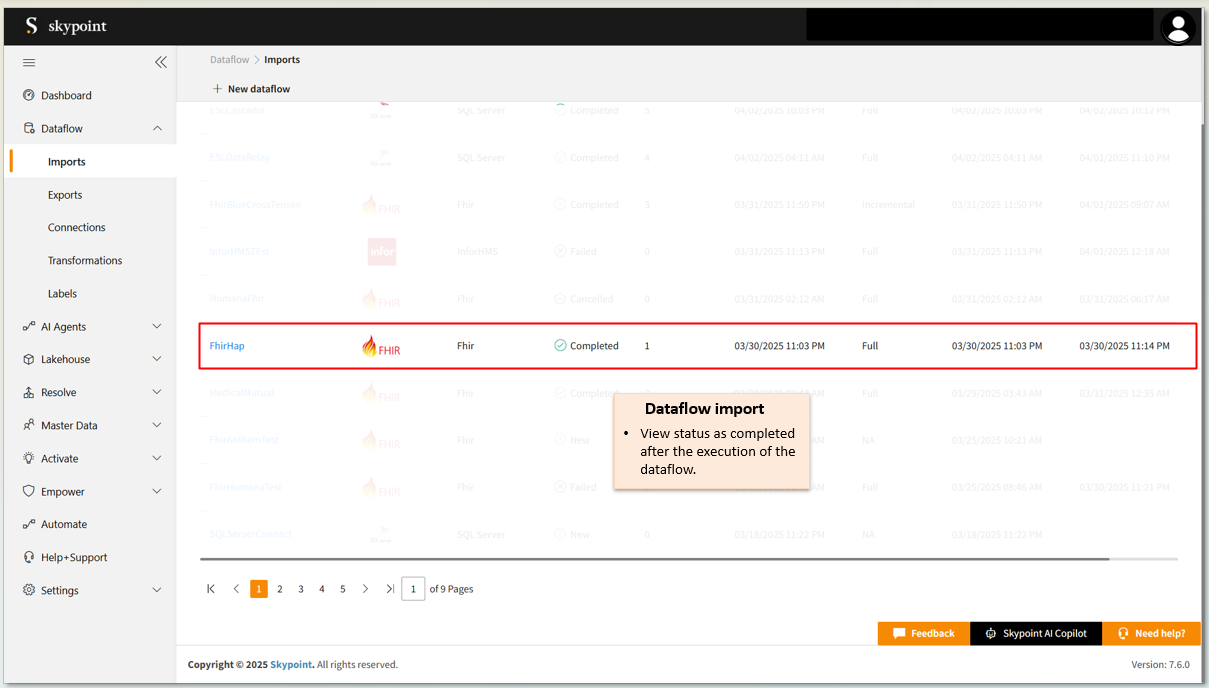This screenshot has width=1209, height=688.
Task: Open the FhirHap dataflow link
Action: 227,346
